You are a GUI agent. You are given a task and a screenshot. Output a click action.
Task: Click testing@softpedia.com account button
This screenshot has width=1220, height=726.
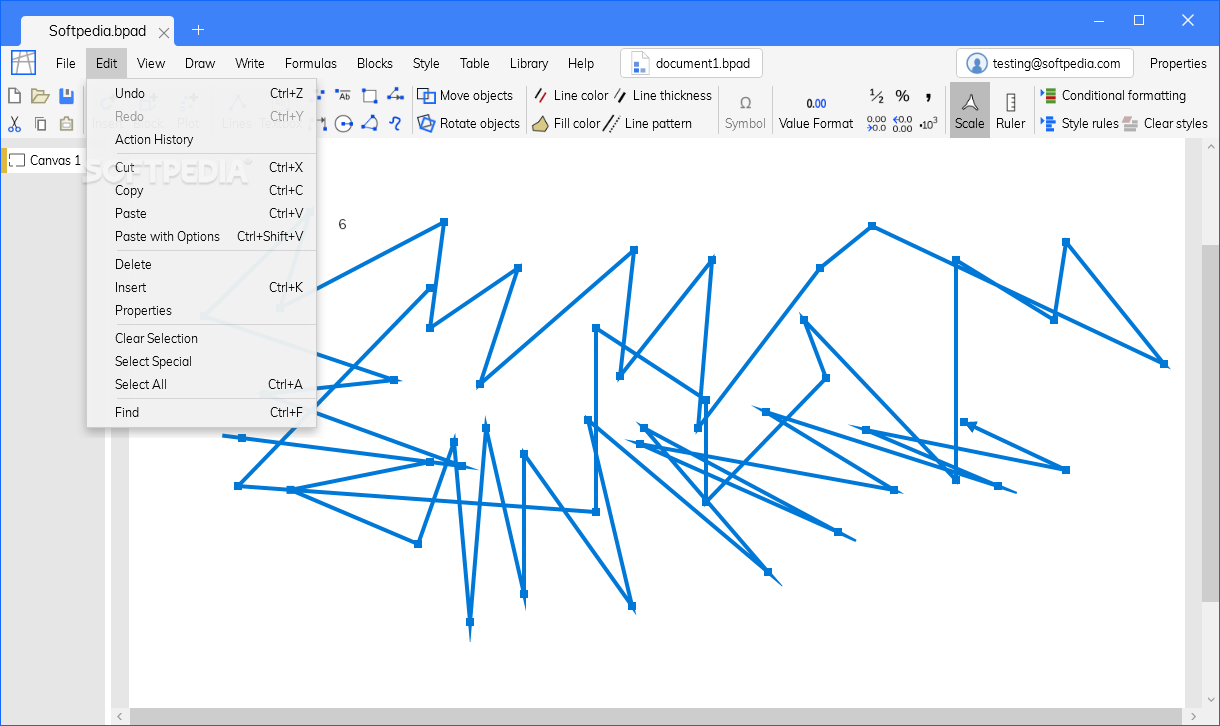coord(1045,63)
